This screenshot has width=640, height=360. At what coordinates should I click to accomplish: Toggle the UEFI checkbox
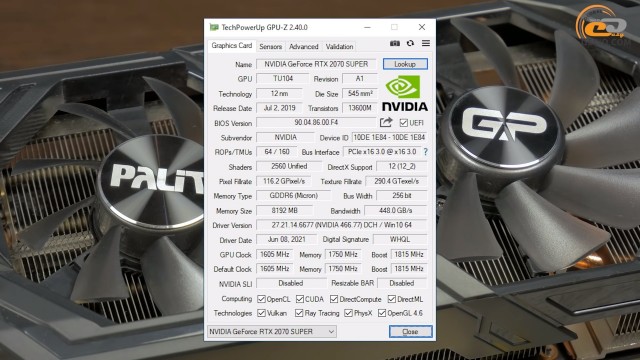[404, 122]
